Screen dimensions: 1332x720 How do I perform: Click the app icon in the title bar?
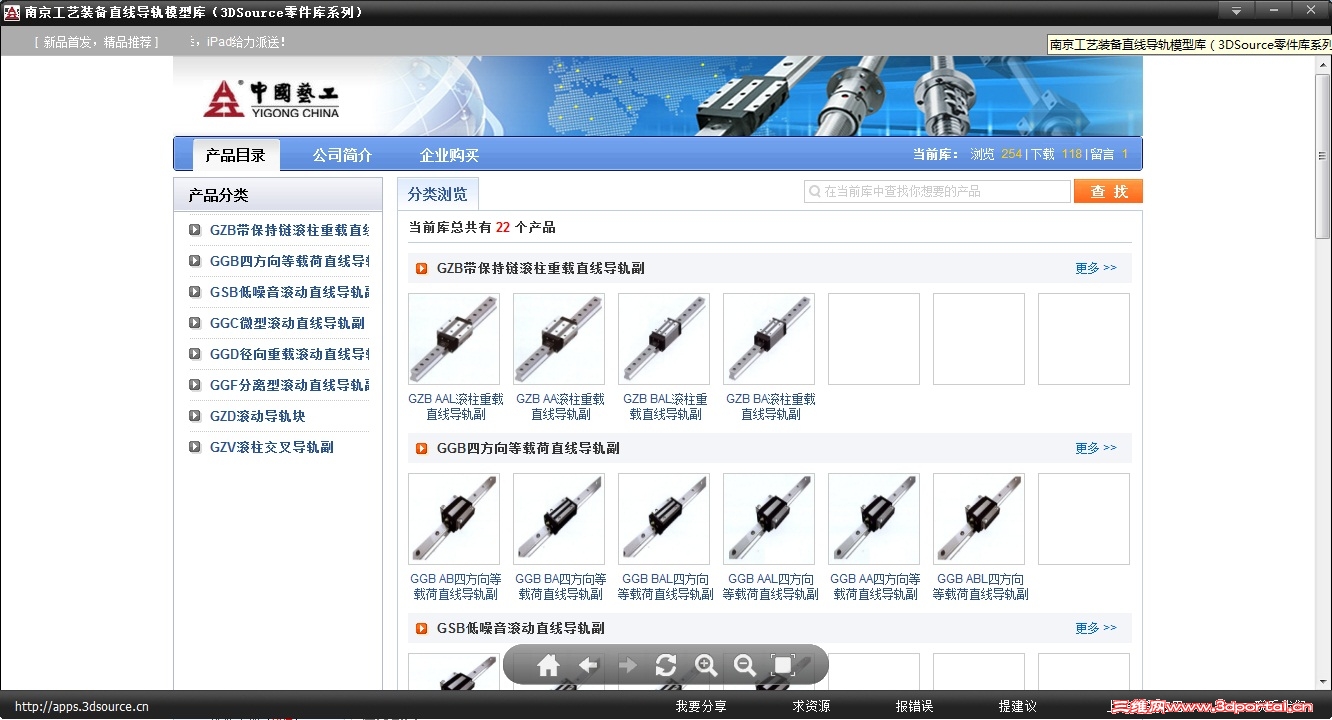[12, 12]
